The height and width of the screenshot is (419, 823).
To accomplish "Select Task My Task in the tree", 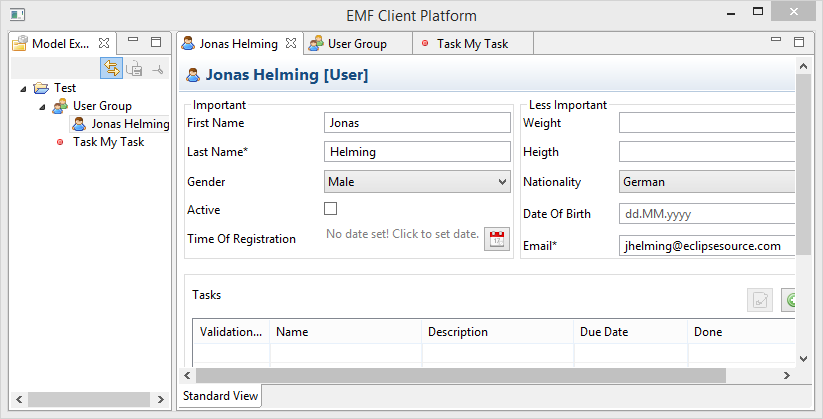I will tap(108, 142).
